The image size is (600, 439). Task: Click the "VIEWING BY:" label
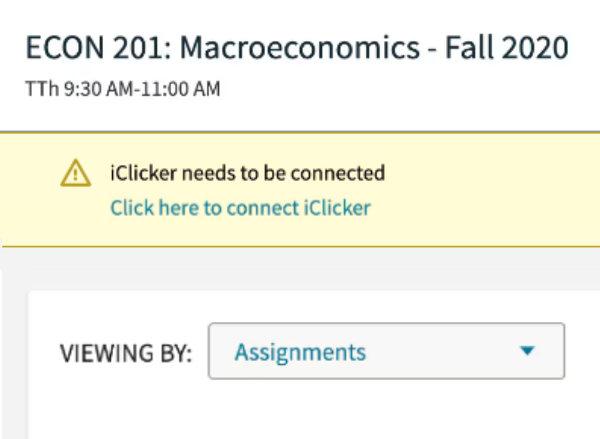click(x=126, y=353)
